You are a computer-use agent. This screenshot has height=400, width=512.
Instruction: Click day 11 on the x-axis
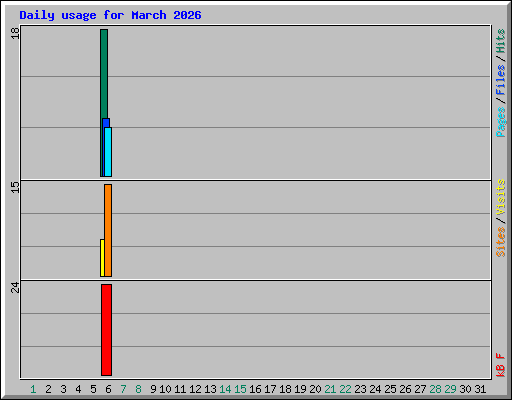180,389
